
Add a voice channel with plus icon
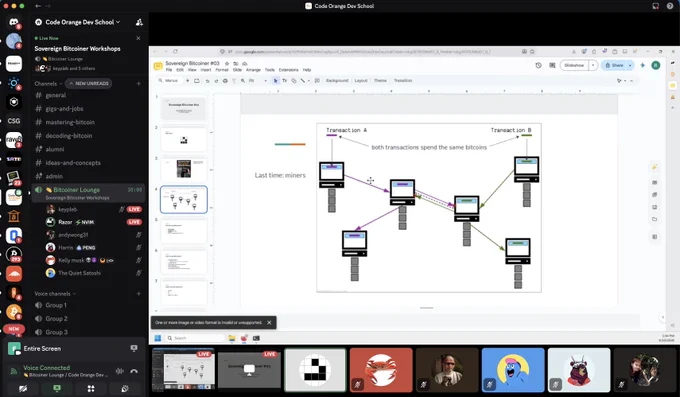[139, 294]
